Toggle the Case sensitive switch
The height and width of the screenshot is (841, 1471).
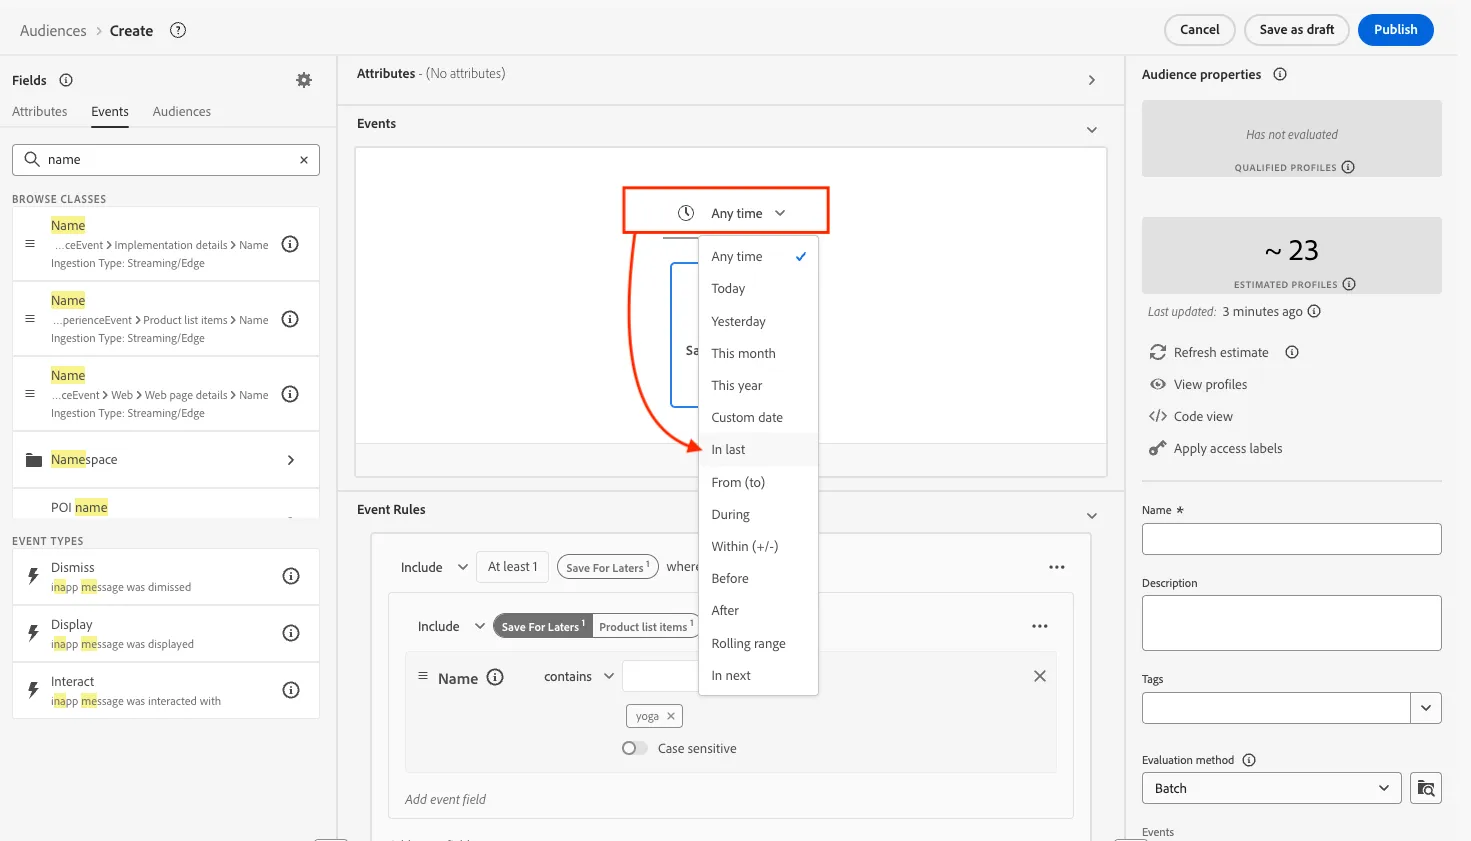(634, 748)
